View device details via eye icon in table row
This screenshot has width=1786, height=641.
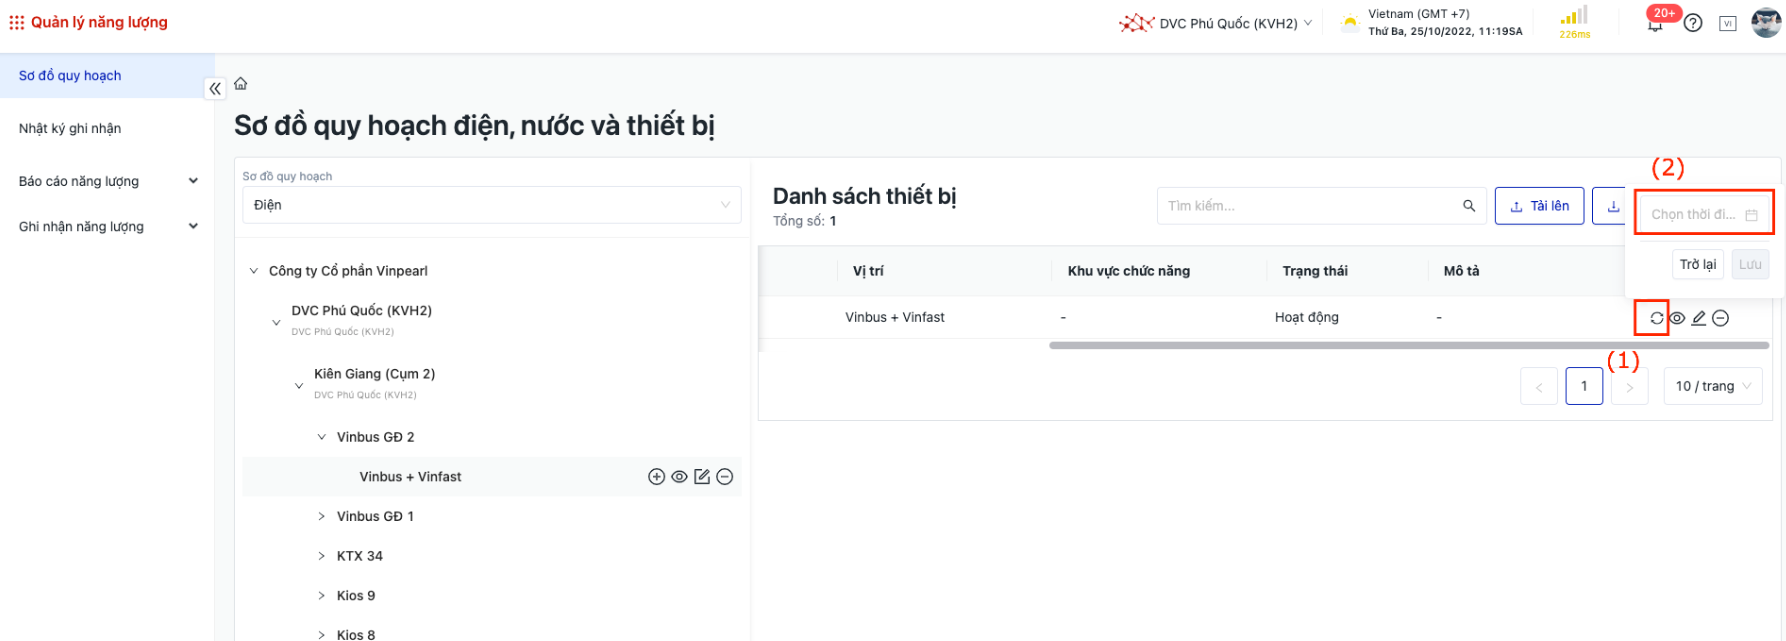[x=1678, y=318]
